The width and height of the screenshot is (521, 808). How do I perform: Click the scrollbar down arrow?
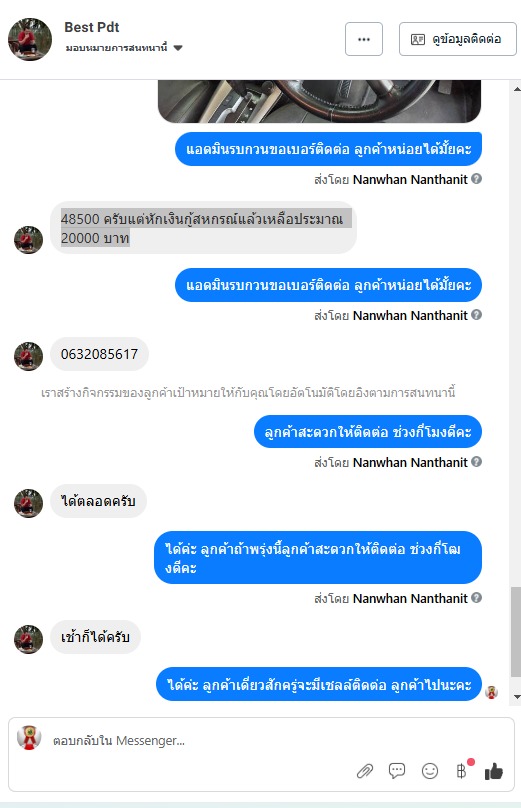pos(516,697)
